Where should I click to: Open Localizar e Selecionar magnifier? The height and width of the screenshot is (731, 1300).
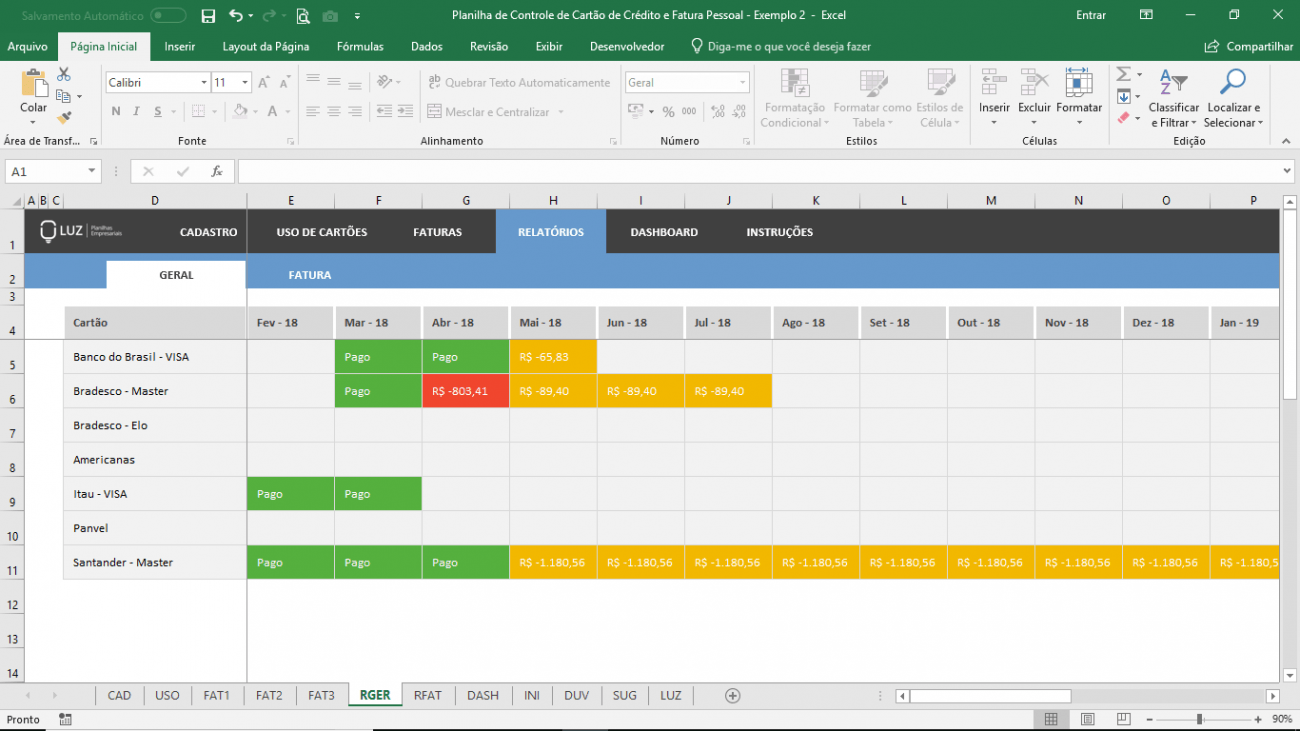pos(1234,99)
